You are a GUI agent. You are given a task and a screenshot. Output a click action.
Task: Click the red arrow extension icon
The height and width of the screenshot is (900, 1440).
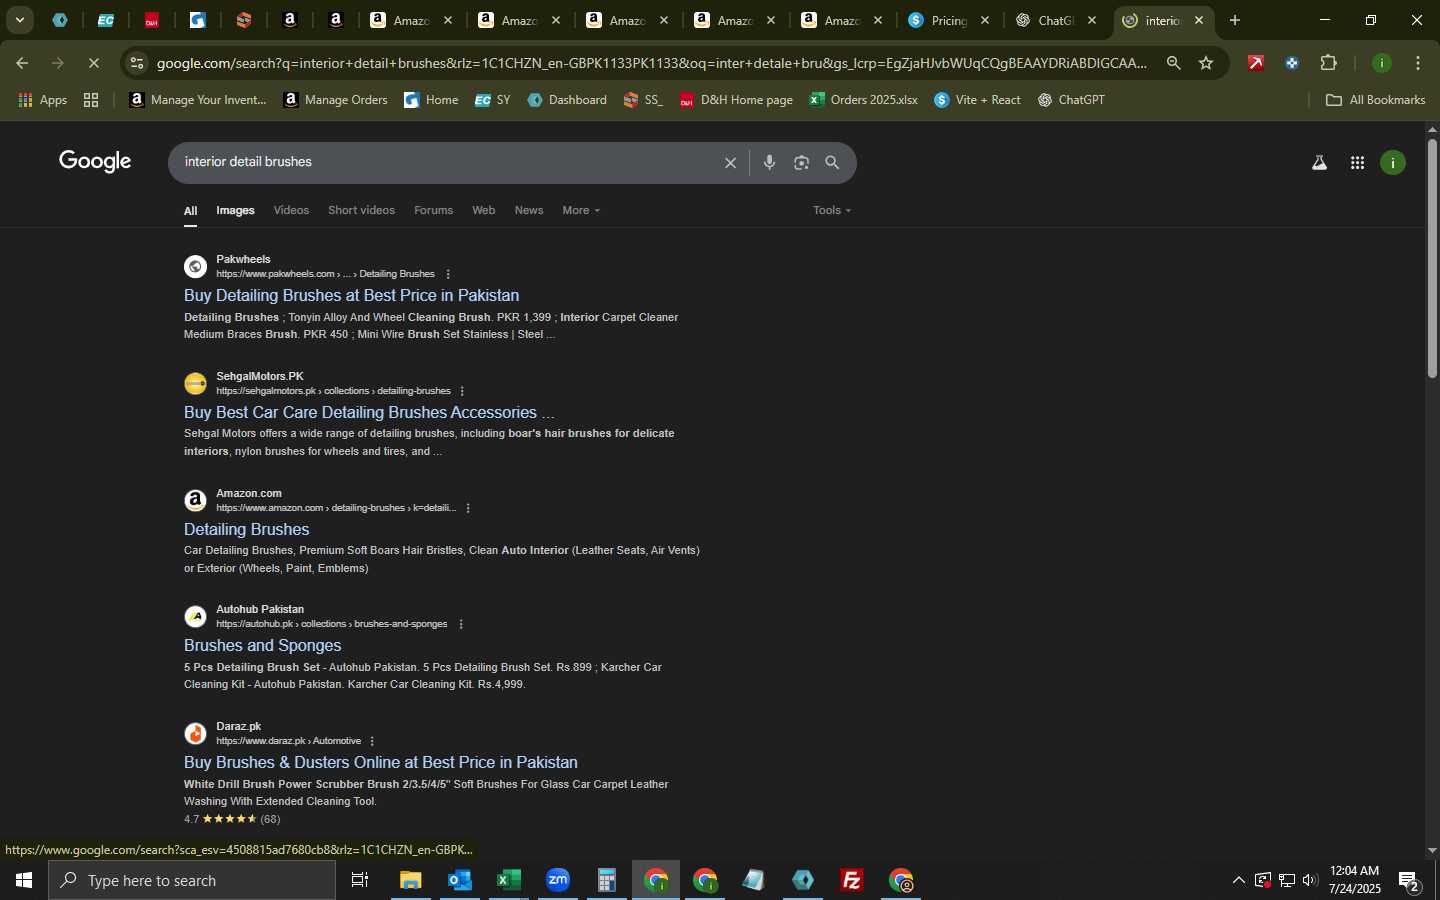coord(1256,63)
